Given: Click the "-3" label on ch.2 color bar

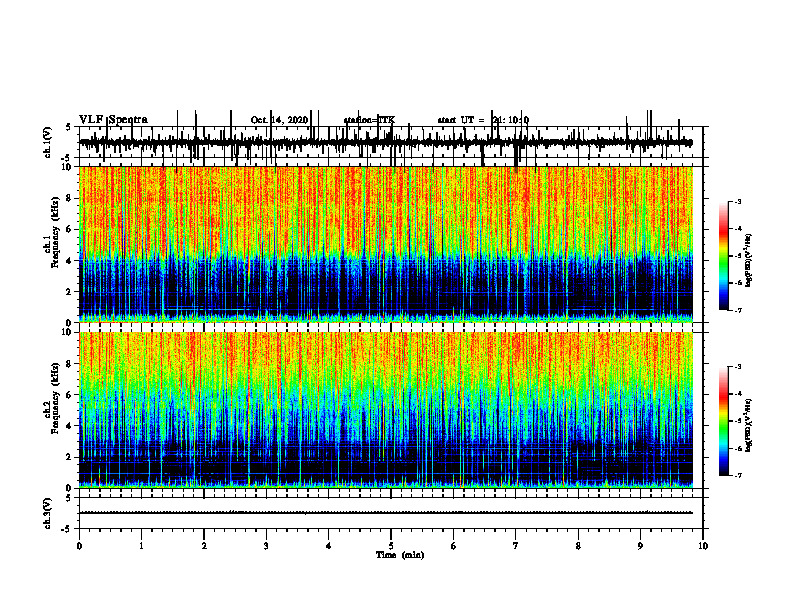Looking at the screenshot, I should pos(738,367).
